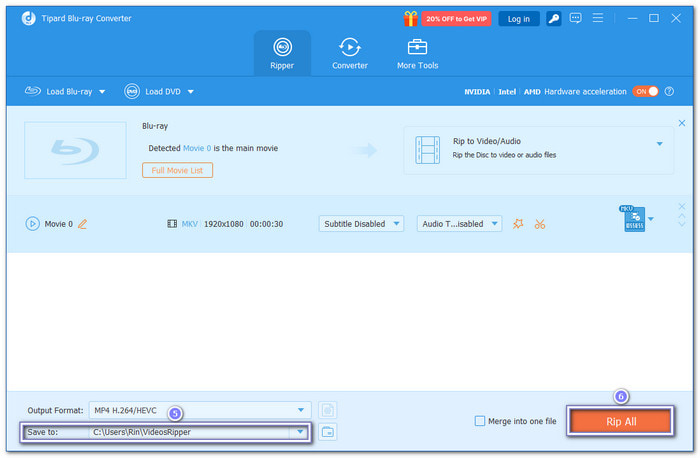Move Movie 0 down with the arrow
Image resolution: width=700 pixels, height=458 pixels.
(x=682, y=224)
